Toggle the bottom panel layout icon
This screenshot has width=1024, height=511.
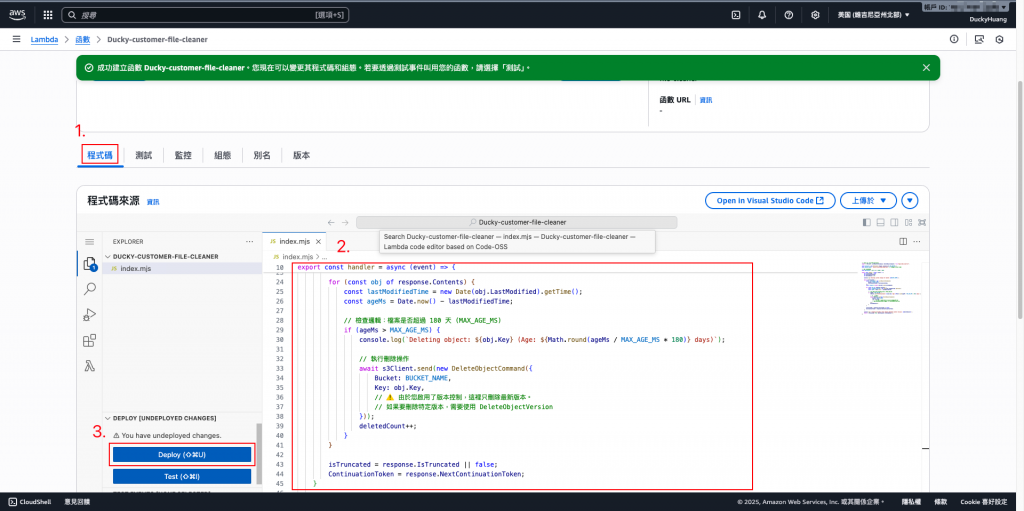pos(880,223)
